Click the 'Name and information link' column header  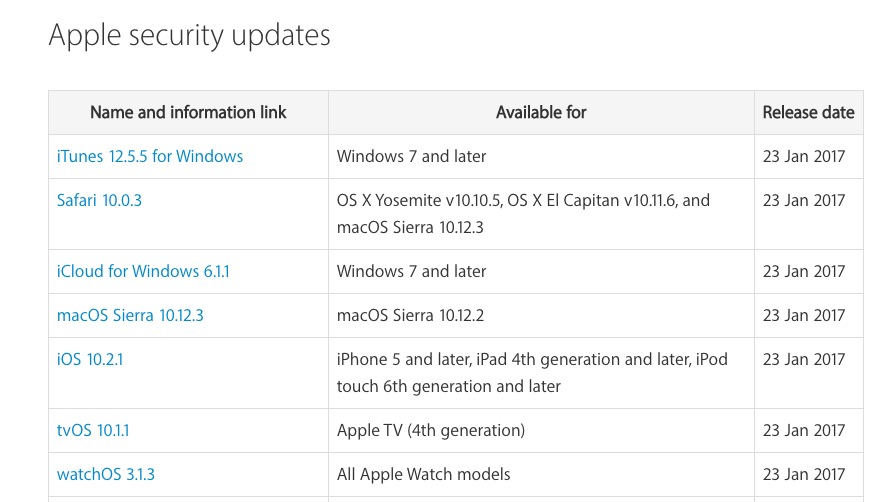(x=188, y=113)
